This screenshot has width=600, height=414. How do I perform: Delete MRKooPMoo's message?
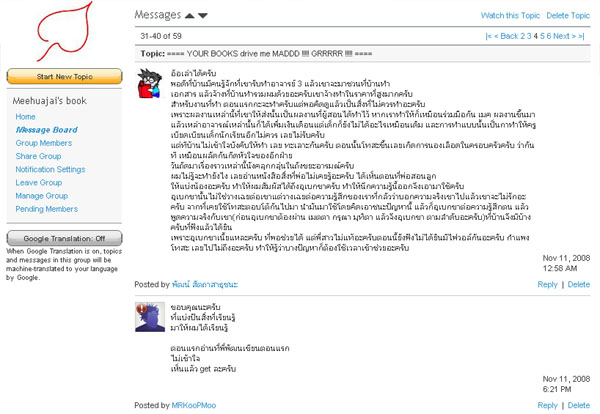(578, 406)
